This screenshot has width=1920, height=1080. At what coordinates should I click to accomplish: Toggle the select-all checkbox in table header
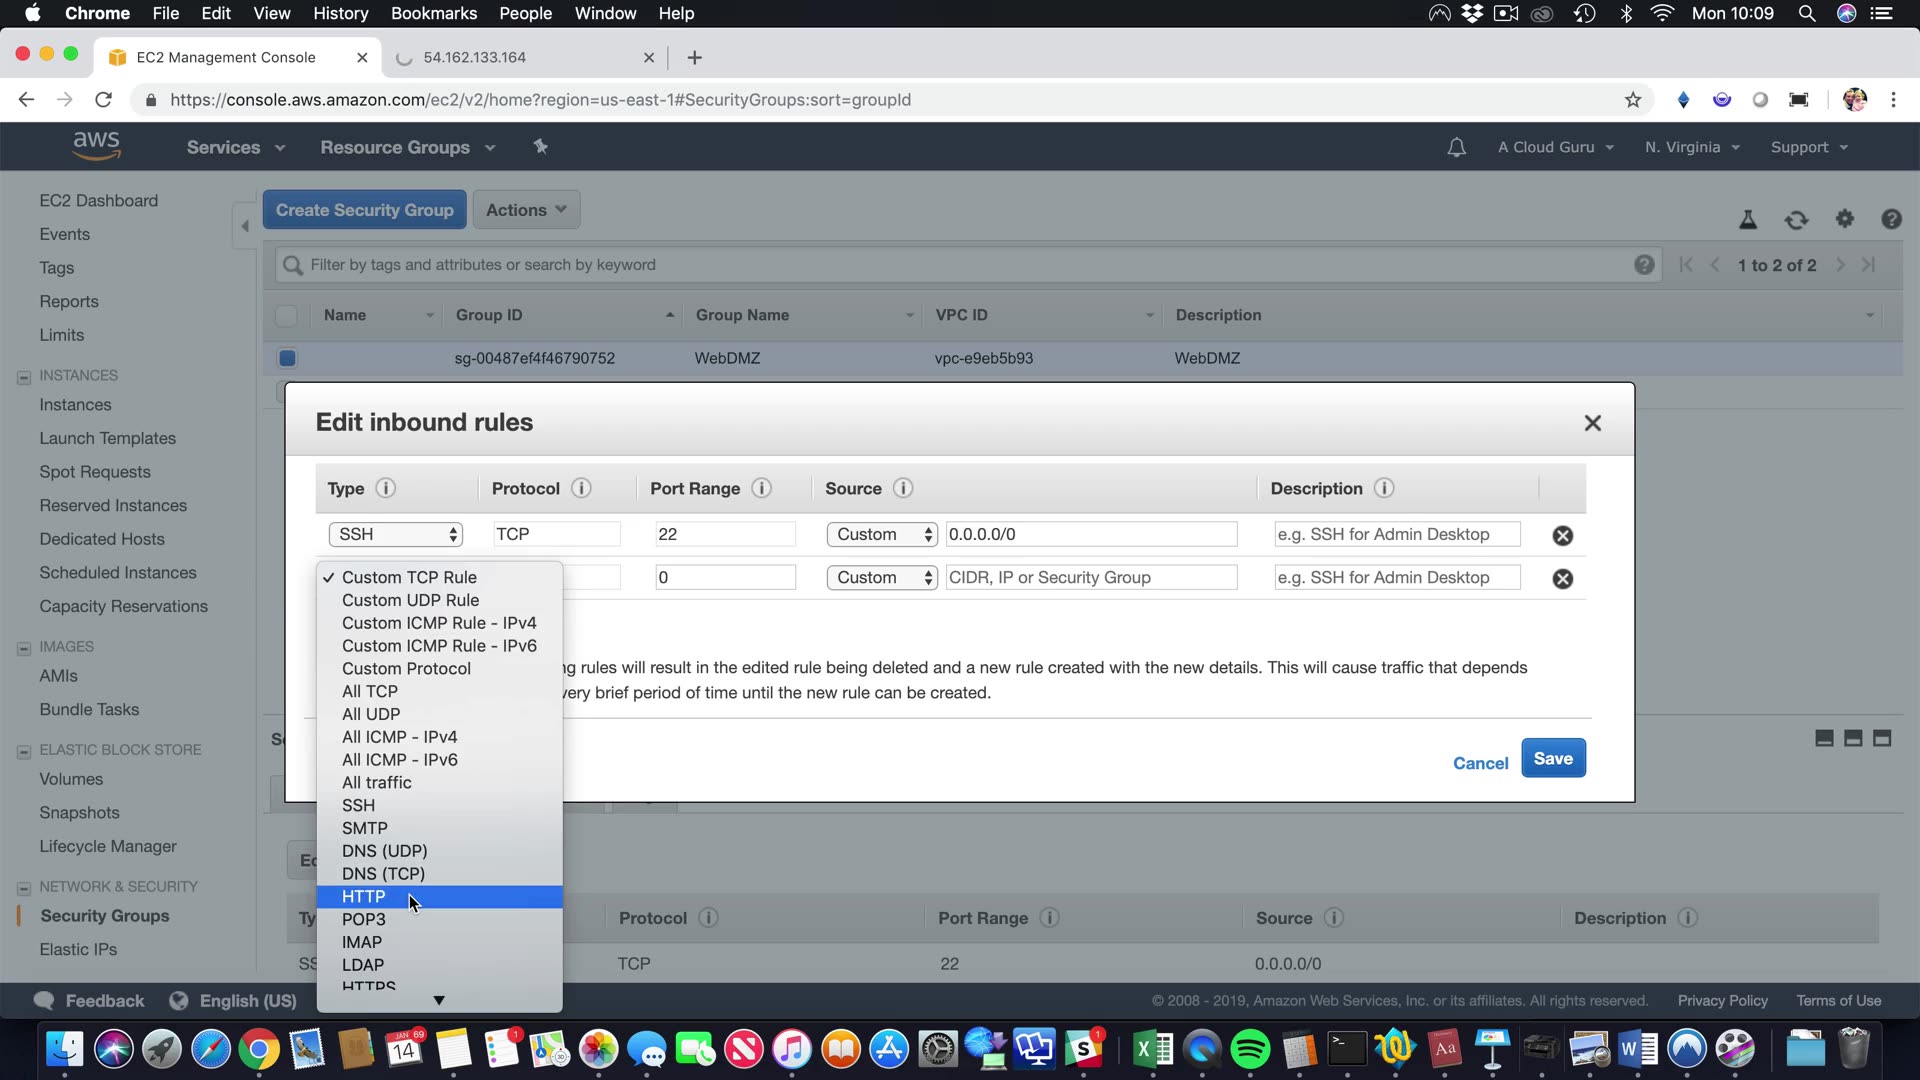click(287, 315)
